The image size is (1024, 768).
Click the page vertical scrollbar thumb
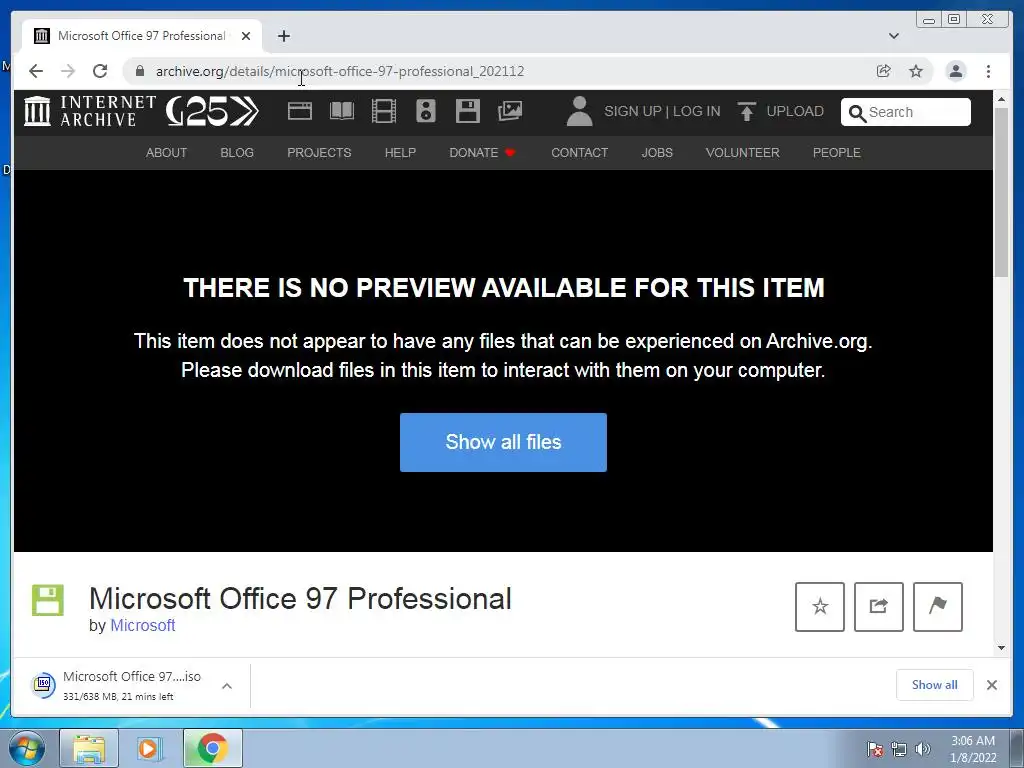(x=1000, y=193)
